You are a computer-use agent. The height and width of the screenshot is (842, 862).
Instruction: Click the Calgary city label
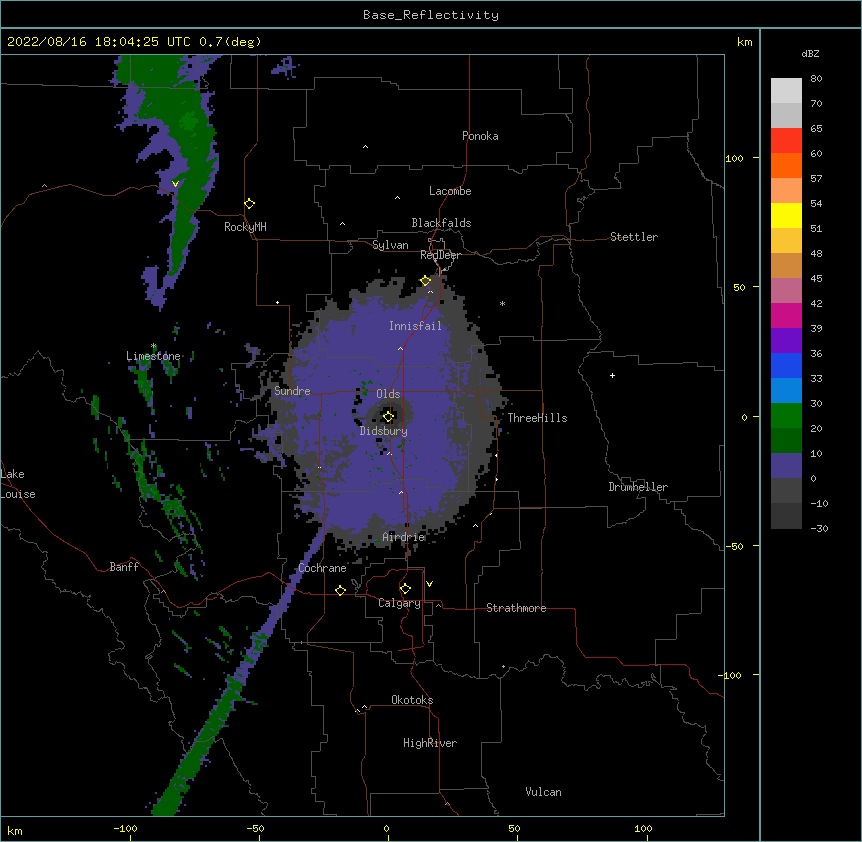click(x=399, y=603)
